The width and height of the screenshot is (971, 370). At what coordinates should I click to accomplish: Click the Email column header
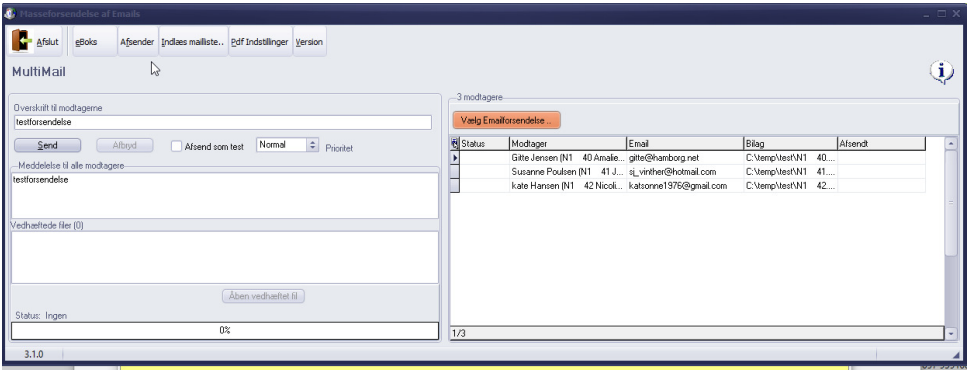click(x=685, y=144)
